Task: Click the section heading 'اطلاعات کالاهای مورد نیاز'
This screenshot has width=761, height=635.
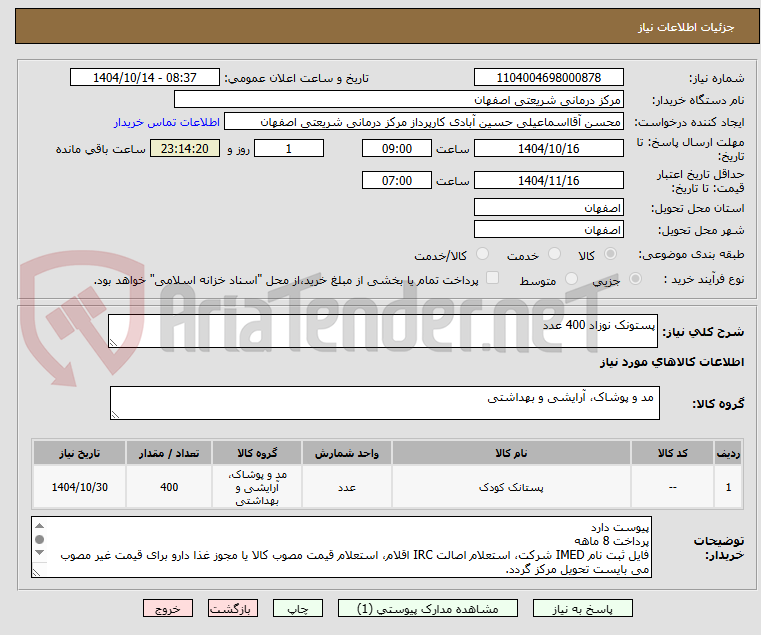Action: pyautogui.click(x=672, y=362)
